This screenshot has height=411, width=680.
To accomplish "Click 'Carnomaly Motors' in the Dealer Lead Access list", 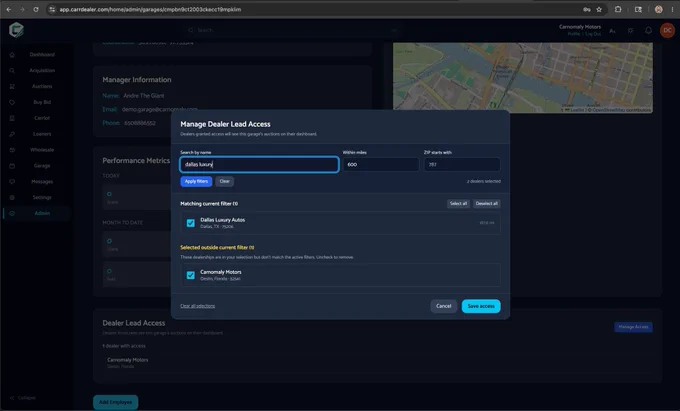I will (128, 360).
